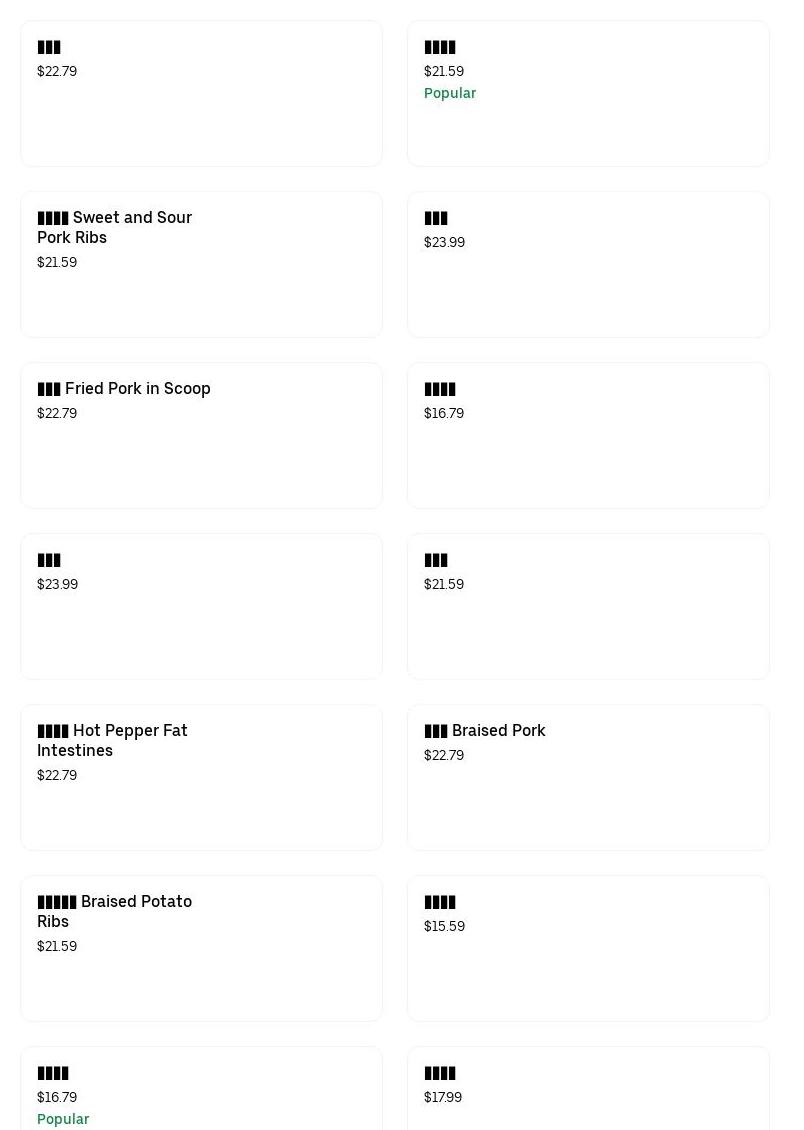Select the $23.99 item in right column
804x1130 pixels.
pos(588,264)
